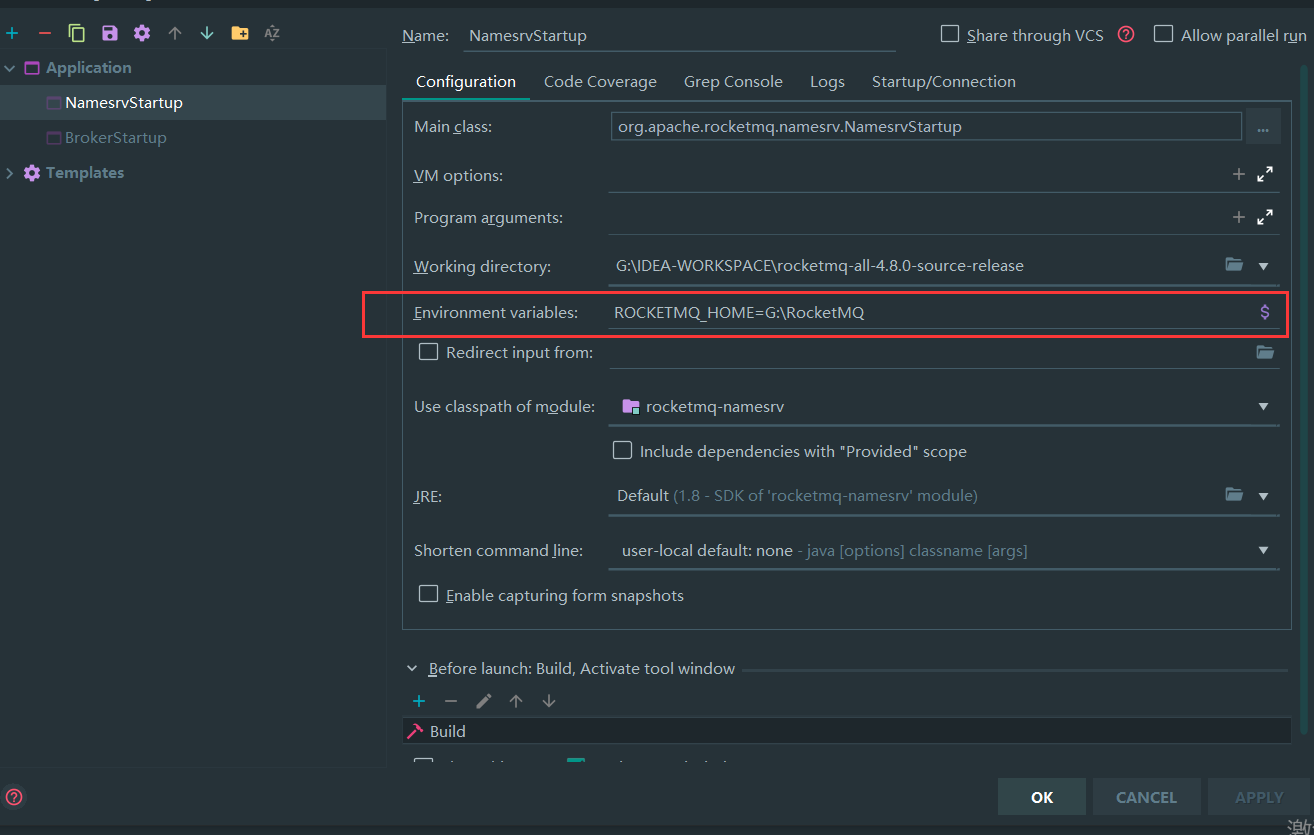Sort configurations alphabetically
This screenshot has width=1314, height=835.
(272, 33)
